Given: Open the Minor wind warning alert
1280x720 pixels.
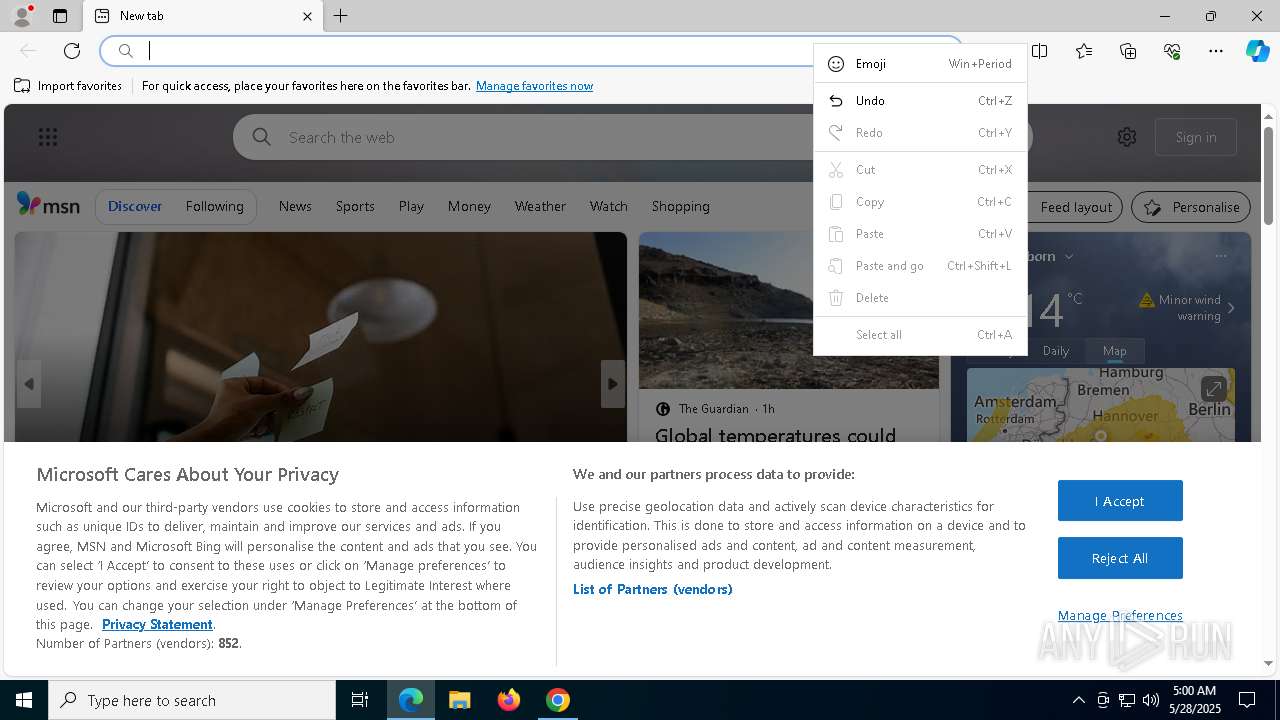Looking at the screenshot, I should pyautogui.click(x=1187, y=307).
